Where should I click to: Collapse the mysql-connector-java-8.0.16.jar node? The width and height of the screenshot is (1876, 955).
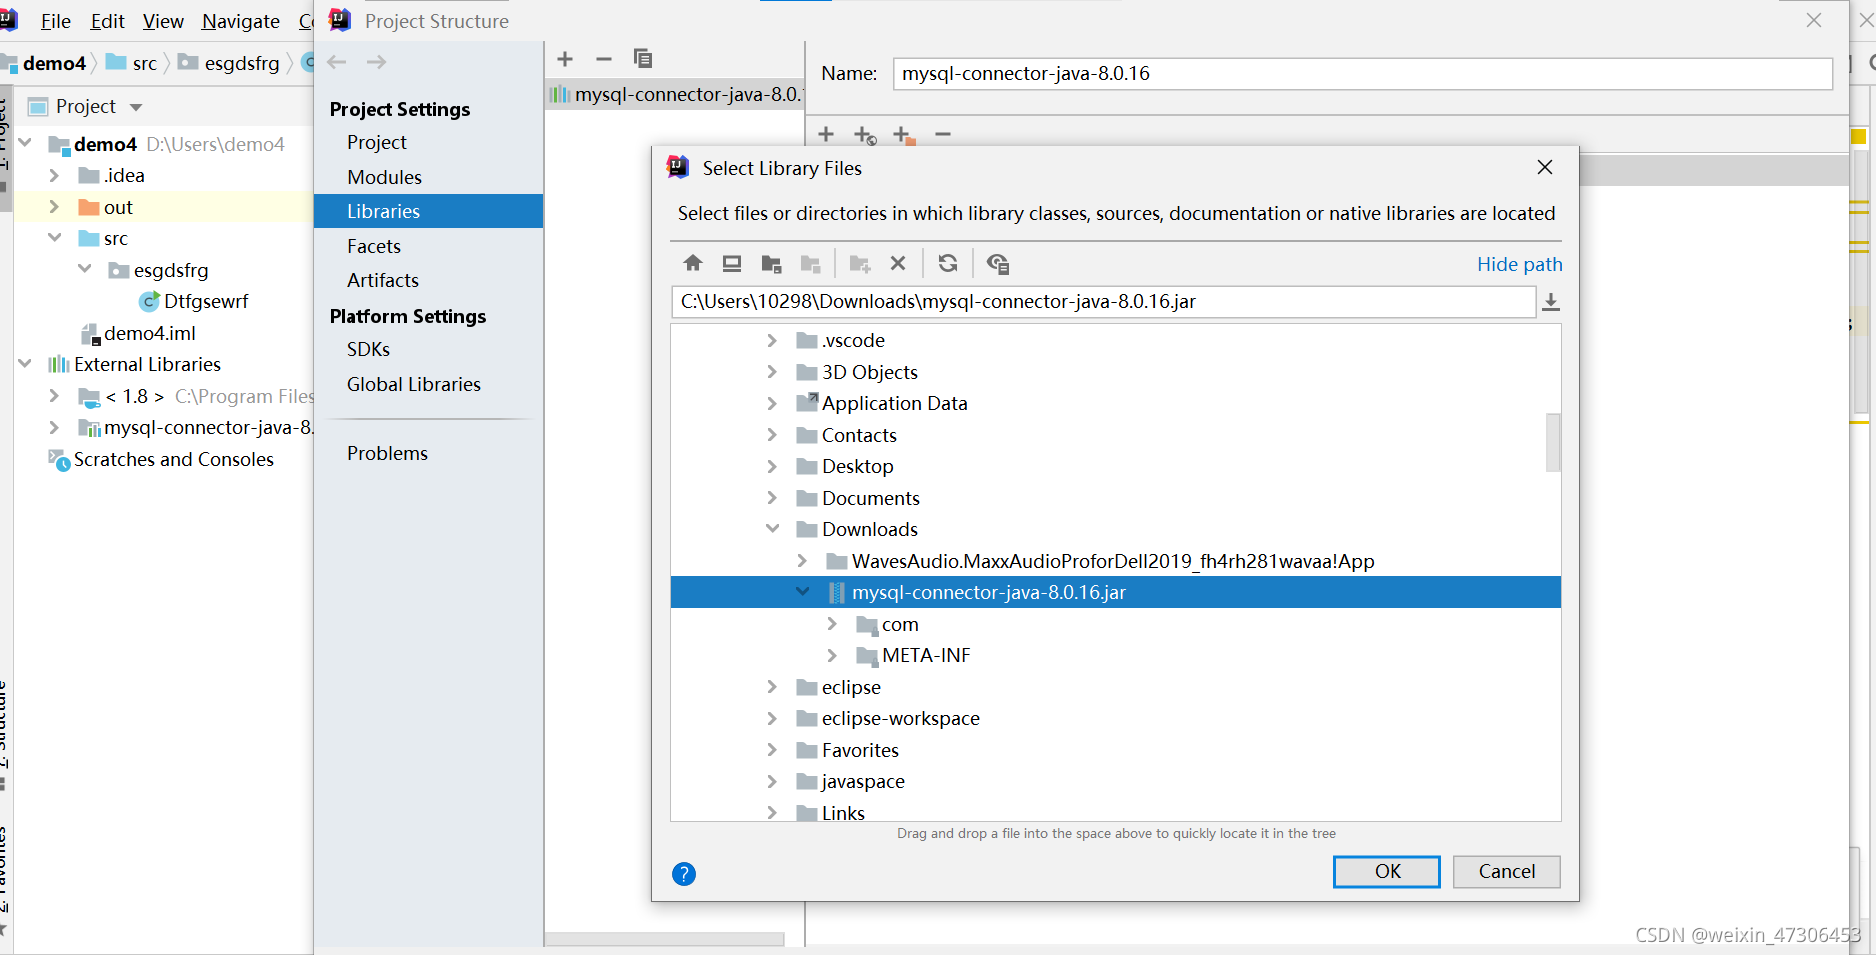(x=802, y=592)
